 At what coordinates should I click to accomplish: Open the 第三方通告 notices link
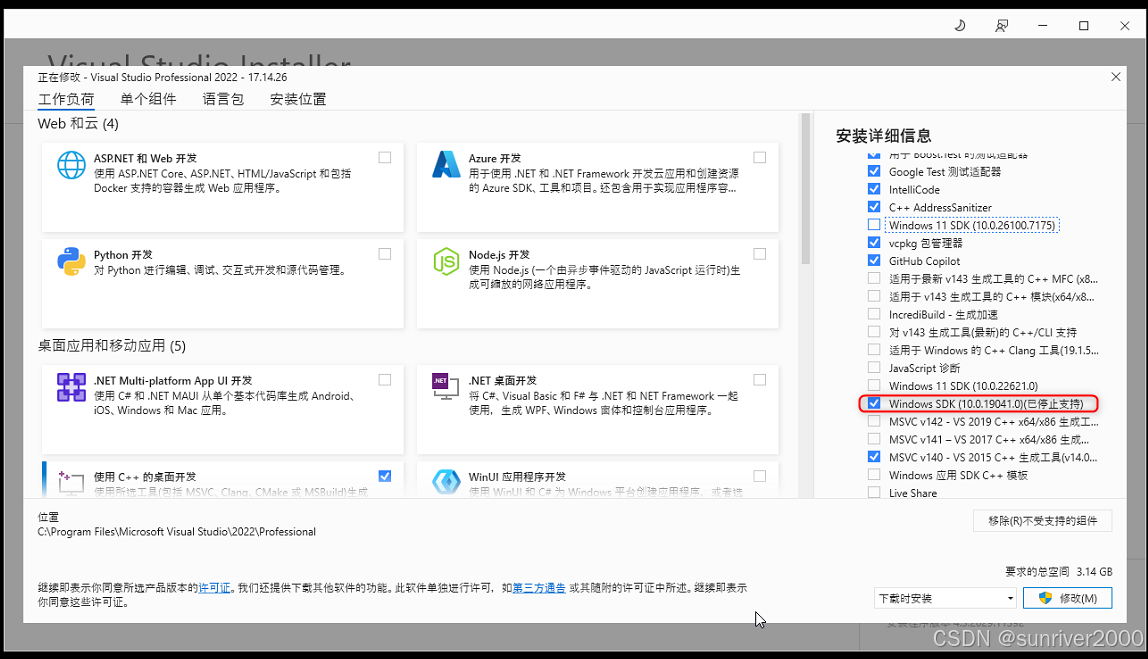tap(539, 587)
